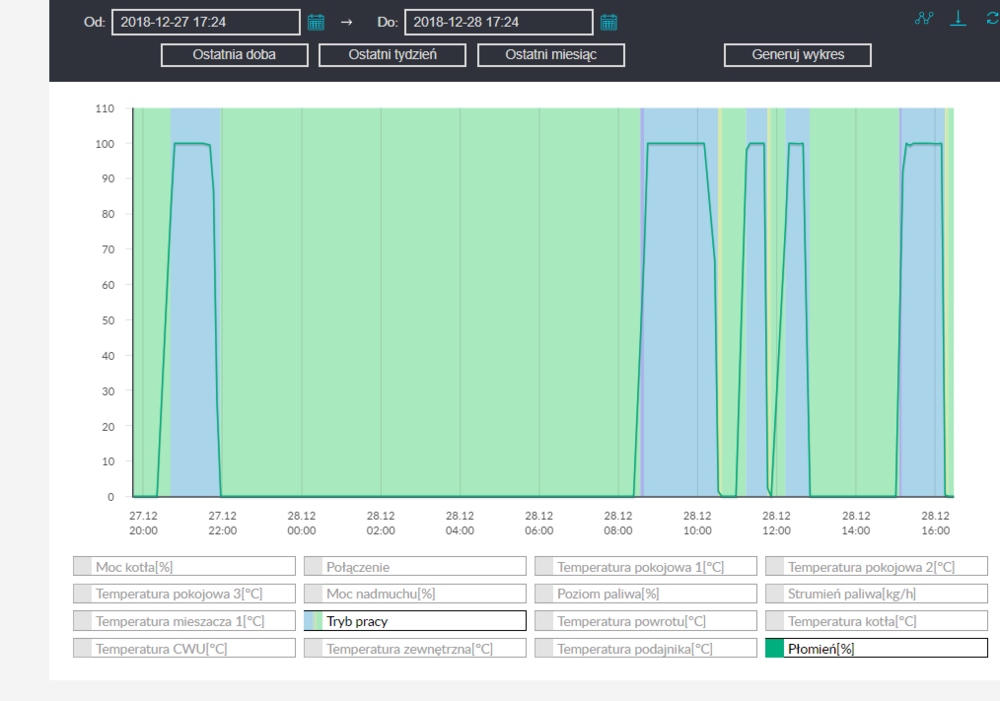
Task: Toggle Temperatura zewnętrzna[°C] legend item
Action: click(x=415, y=648)
